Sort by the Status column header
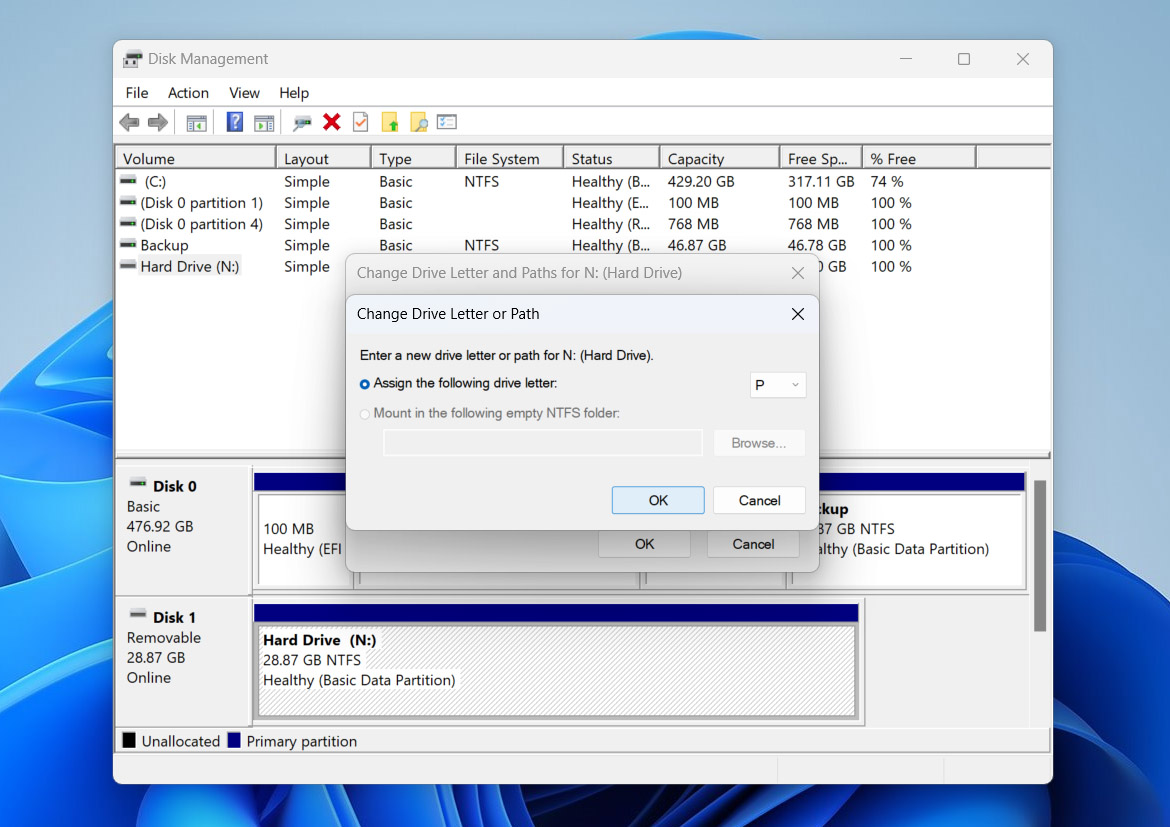1170x827 pixels. click(612, 158)
